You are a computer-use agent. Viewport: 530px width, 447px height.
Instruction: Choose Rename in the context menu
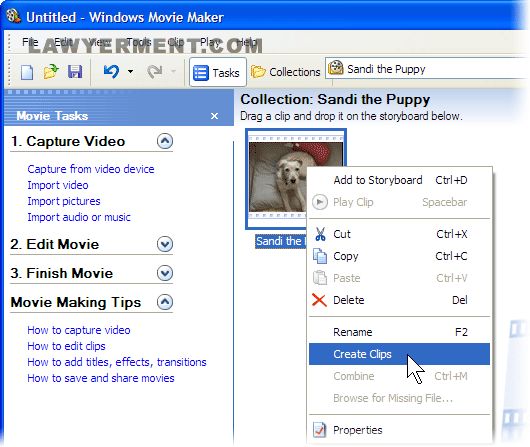pyautogui.click(x=399, y=332)
